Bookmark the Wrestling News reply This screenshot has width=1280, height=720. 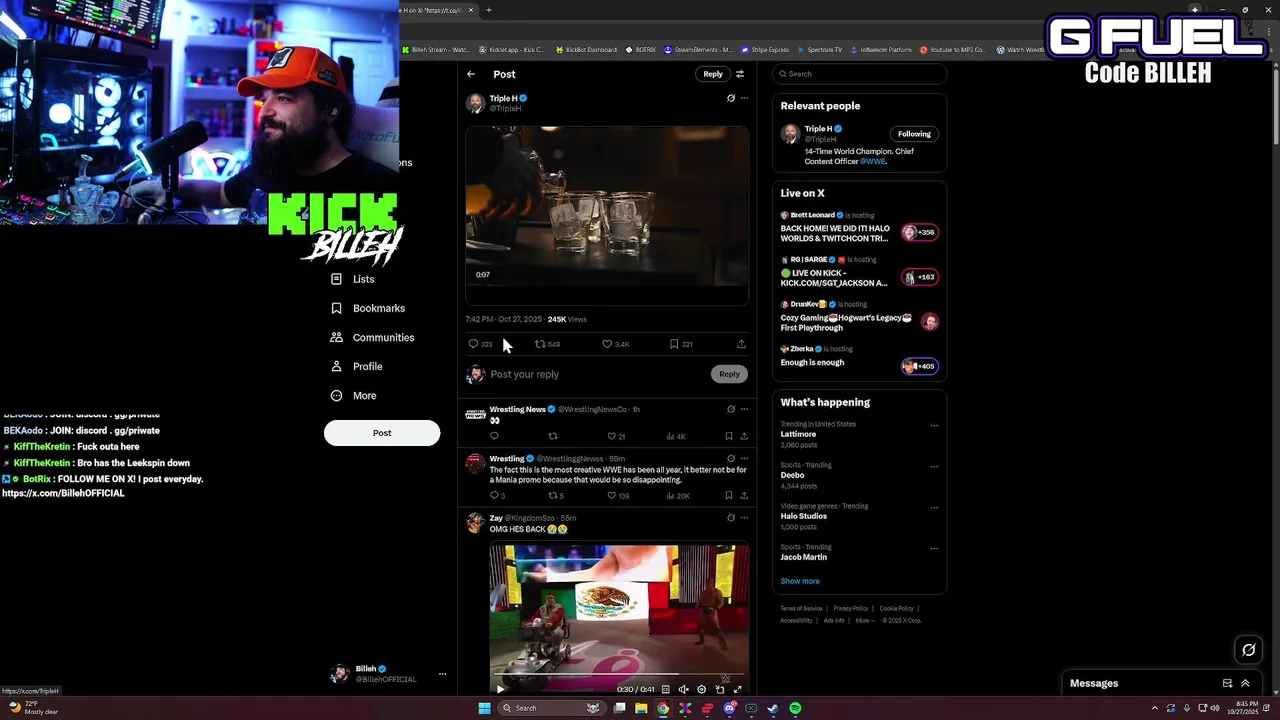[728, 436]
